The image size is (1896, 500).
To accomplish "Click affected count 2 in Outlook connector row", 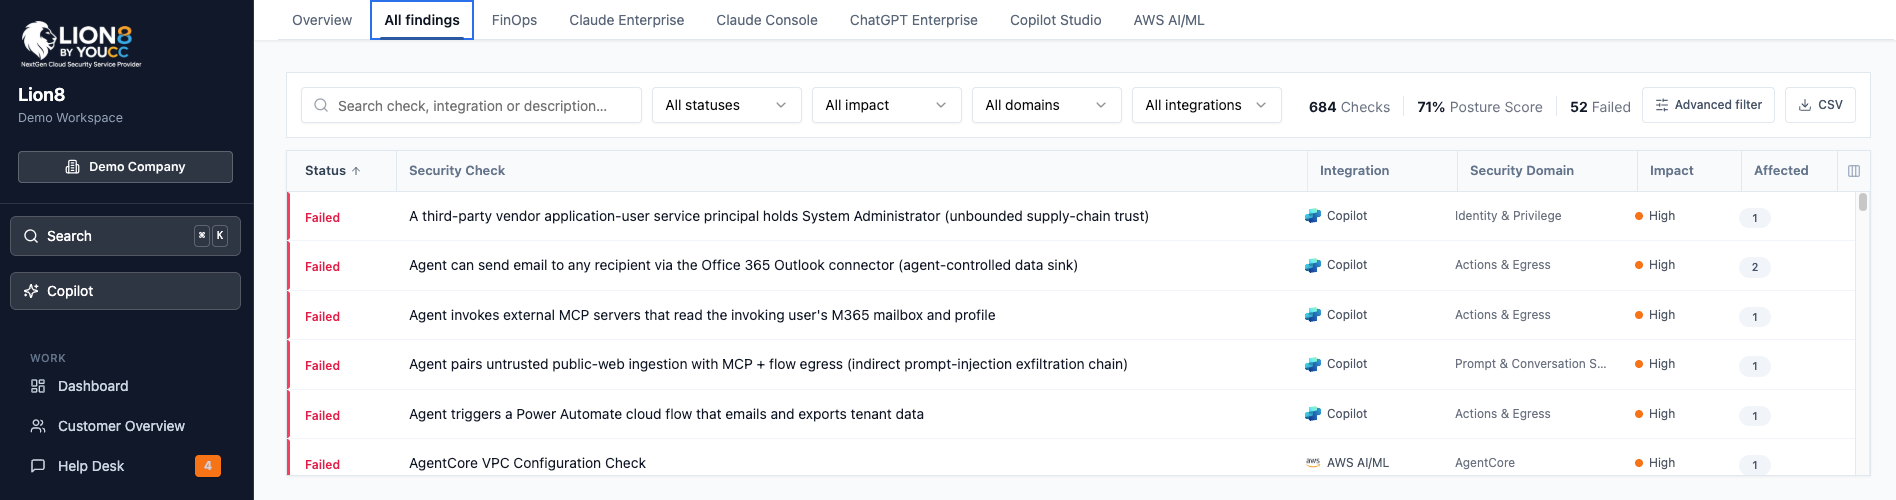I will pyautogui.click(x=1755, y=267).
